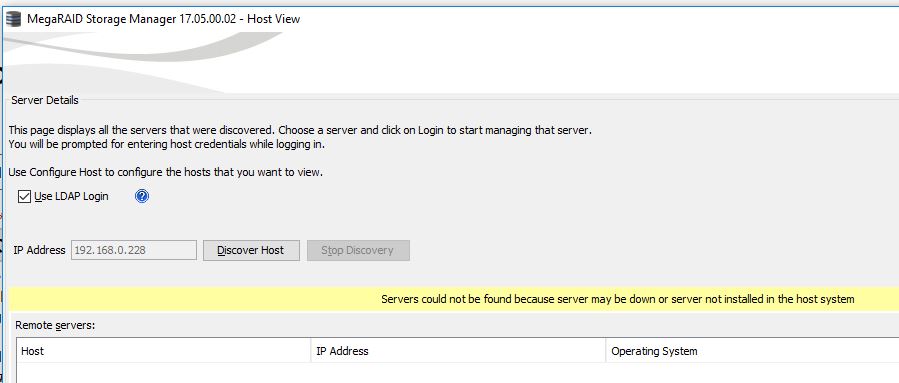Click the IP Address input field
This screenshot has width=899, height=383.
tap(134, 250)
